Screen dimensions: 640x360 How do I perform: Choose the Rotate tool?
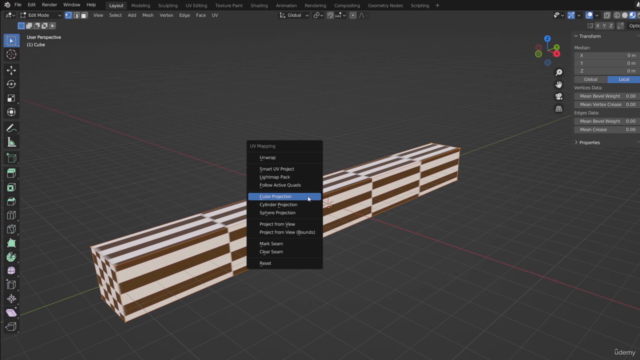(x=11, y=84)
